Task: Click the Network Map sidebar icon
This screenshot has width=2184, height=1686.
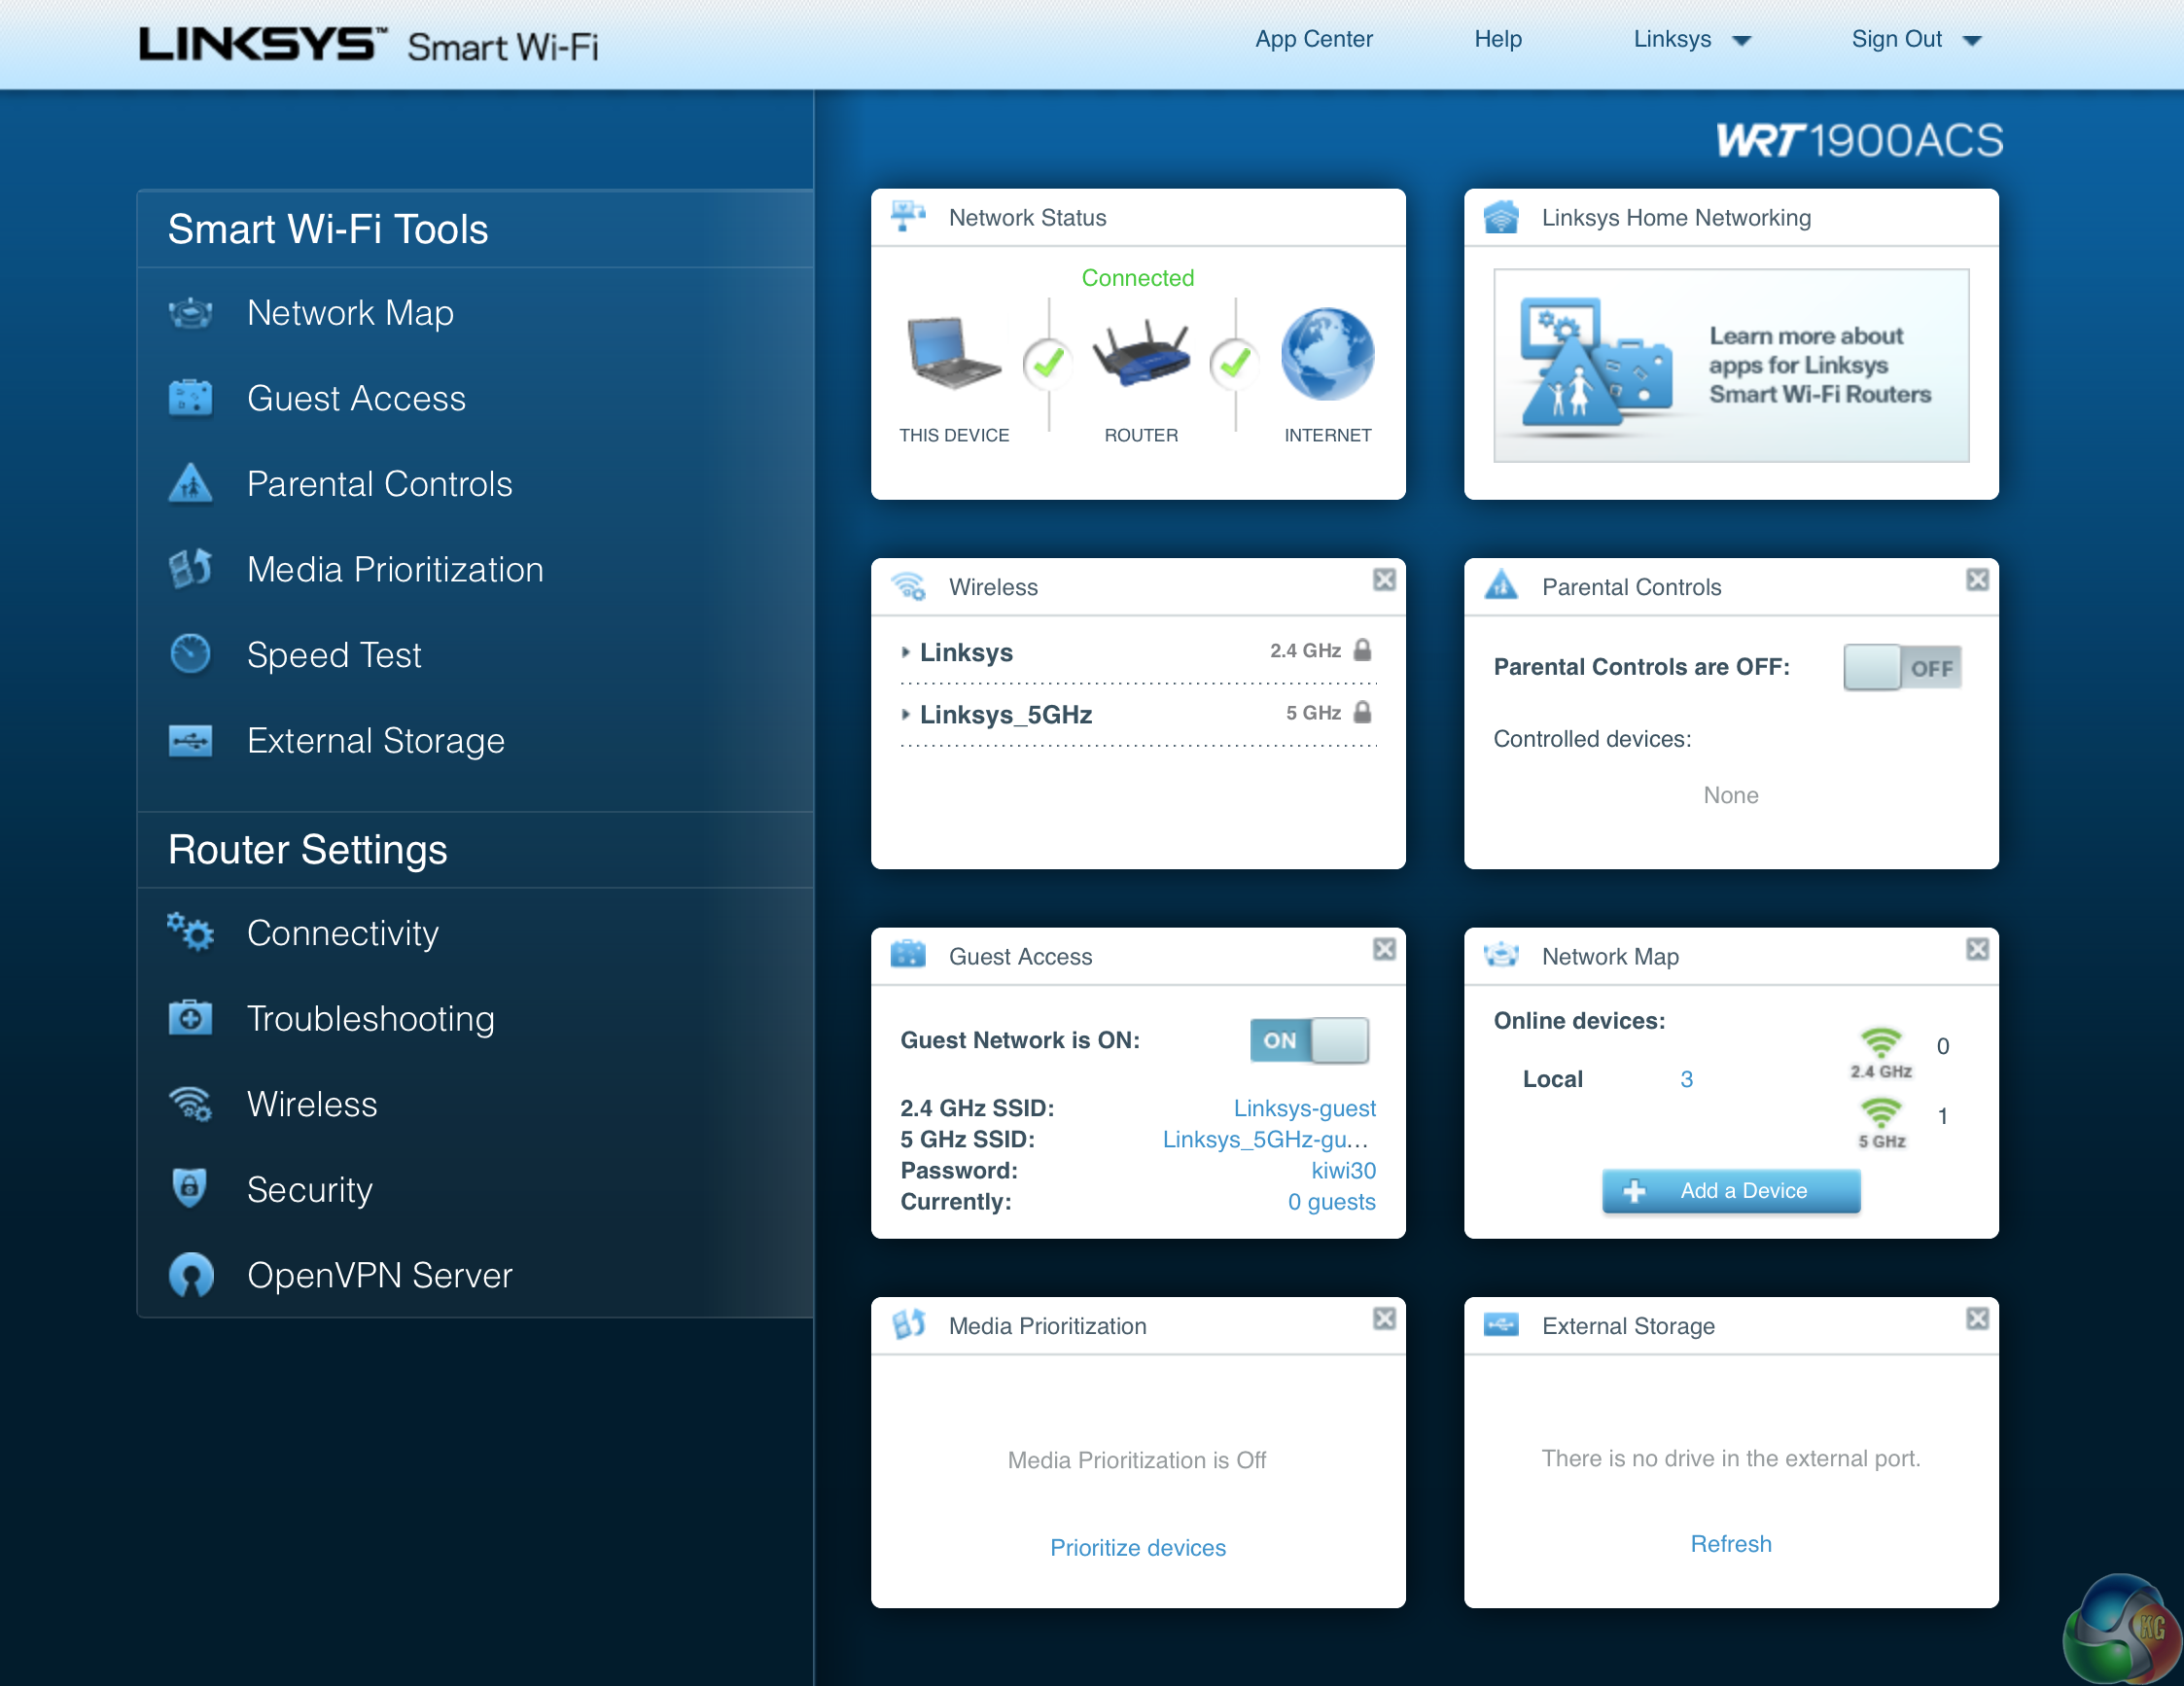Action: click(x=190, y=313)
